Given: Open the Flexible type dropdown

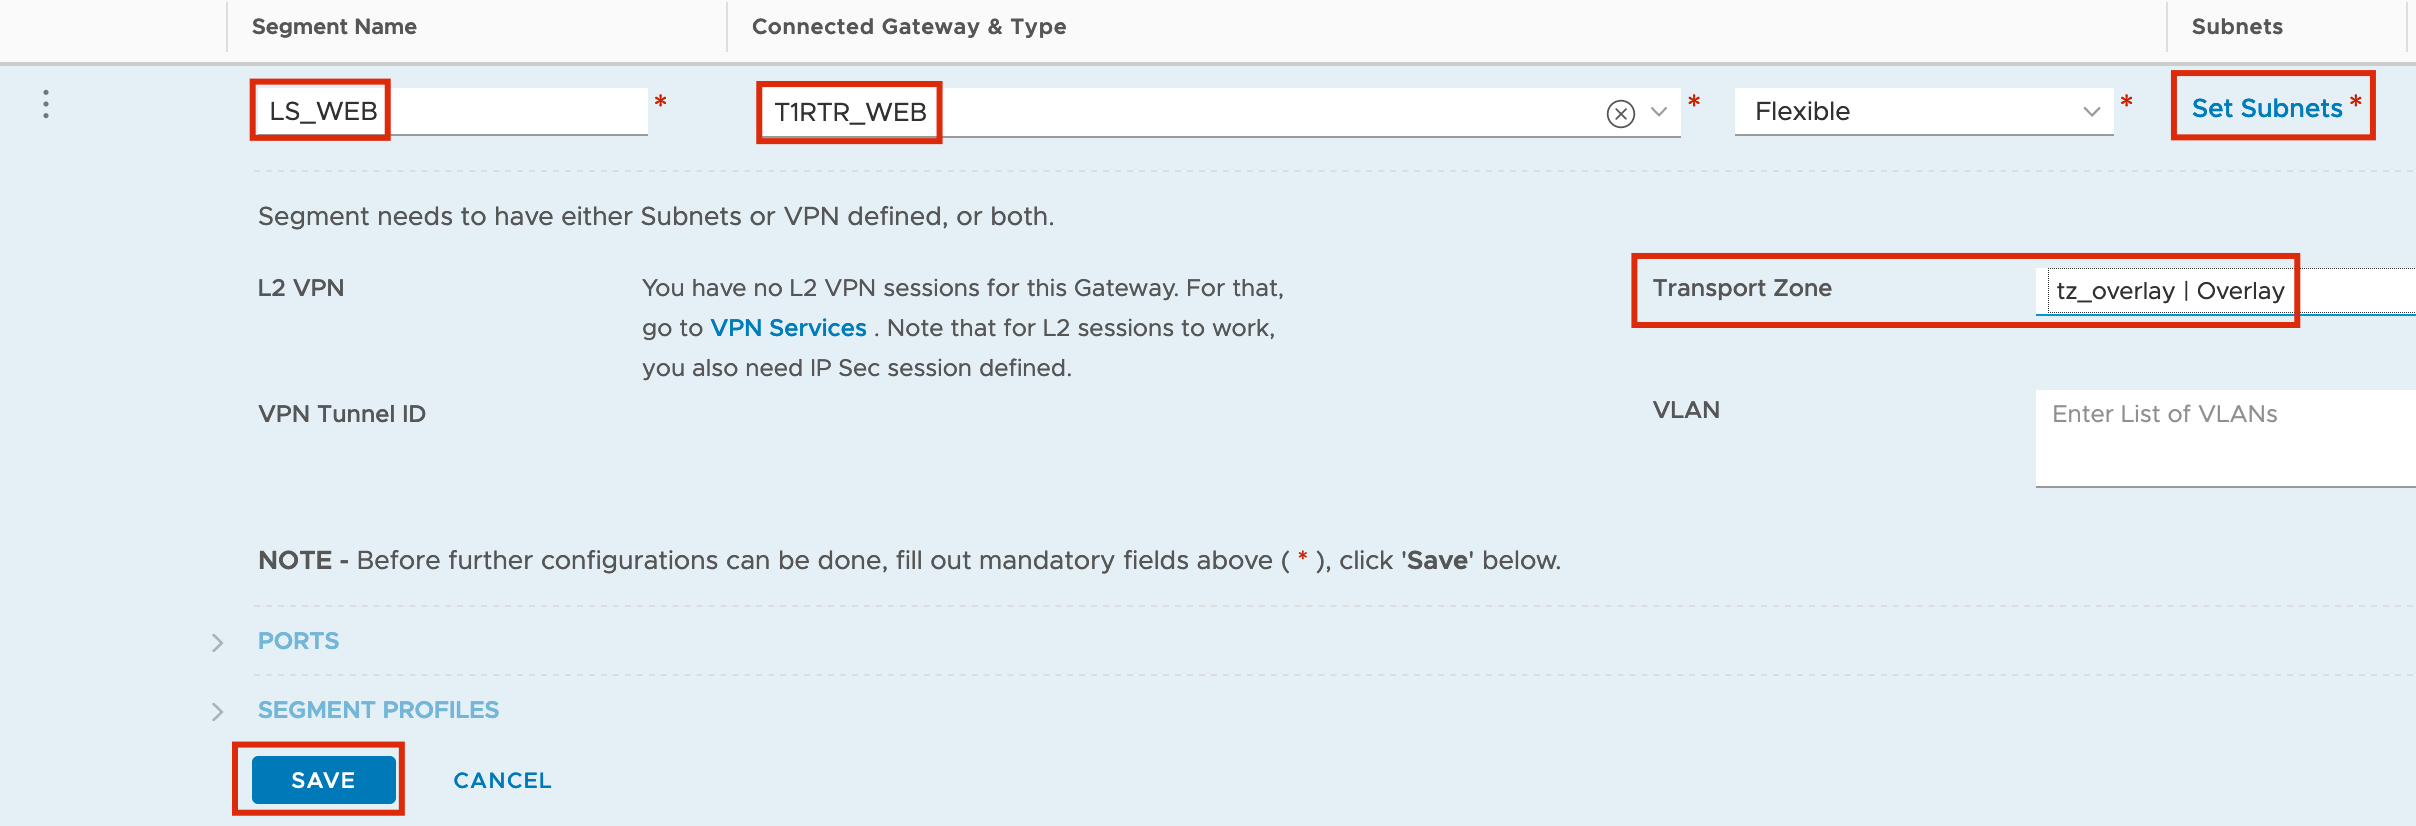Looking at the screenshot, I should coord(1924,111).
